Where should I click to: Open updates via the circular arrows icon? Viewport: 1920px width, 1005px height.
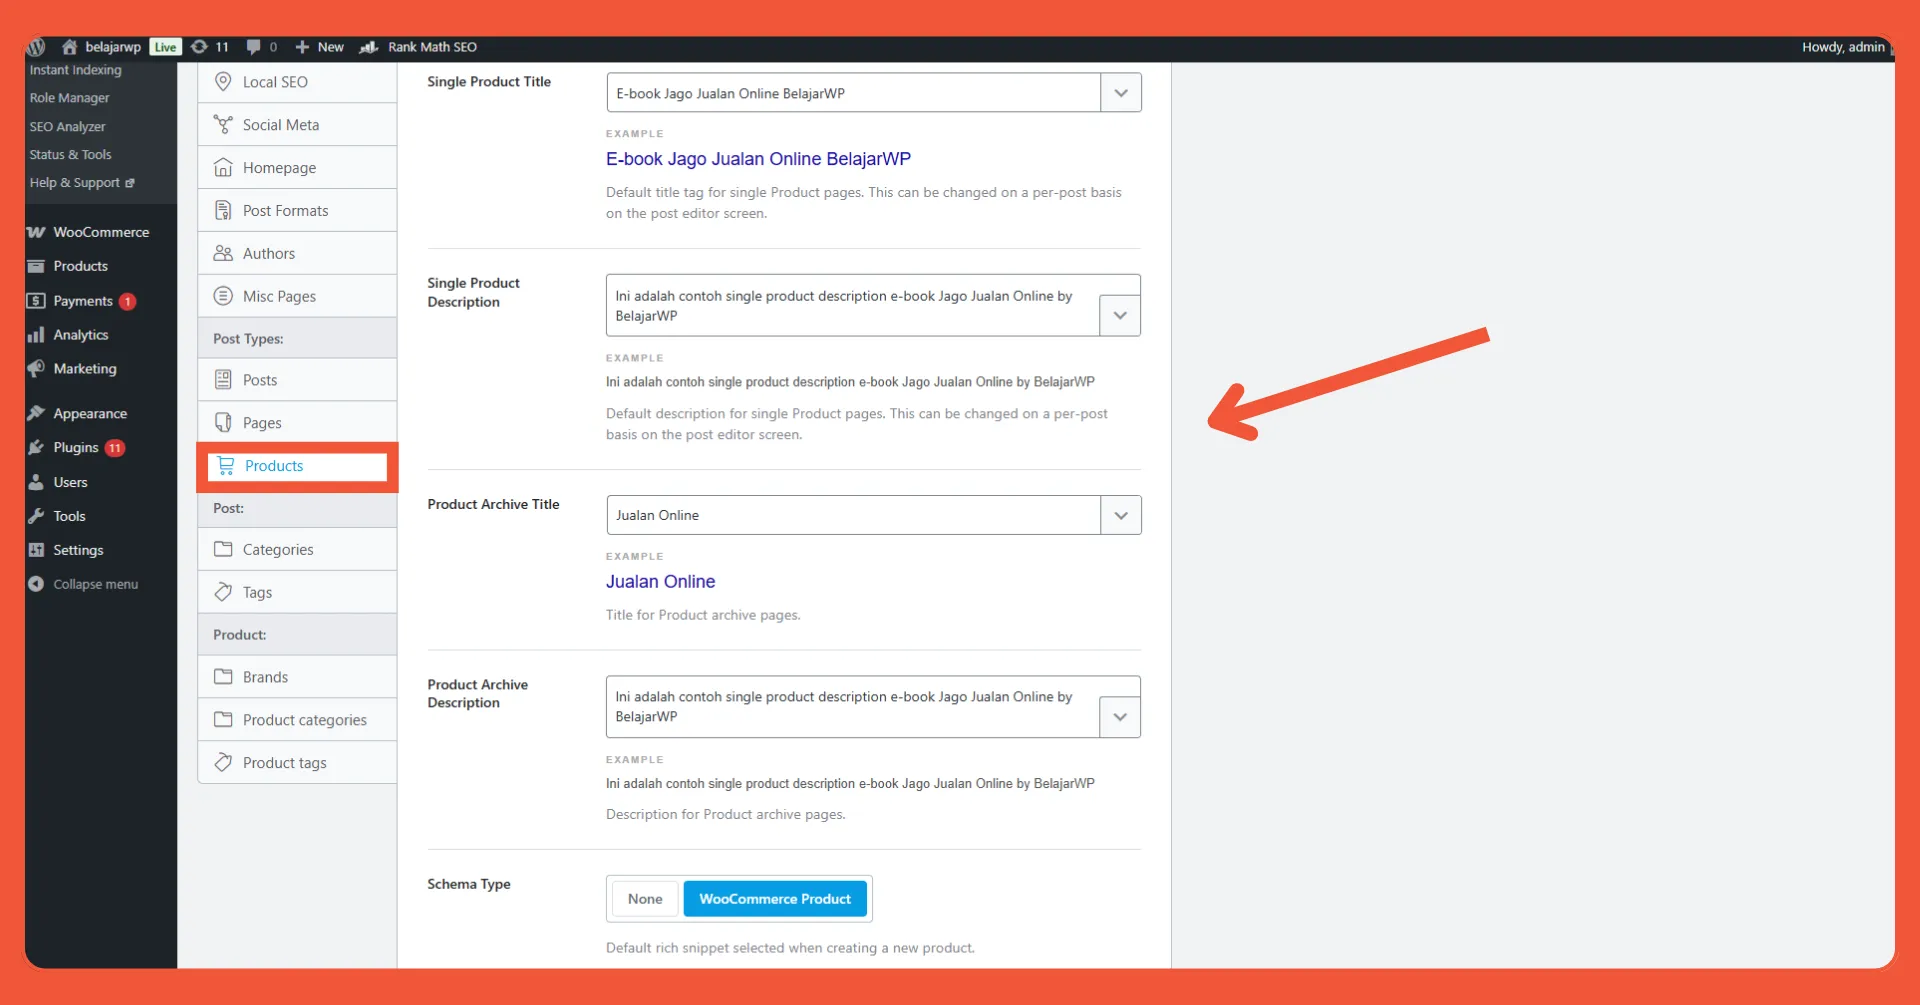200,46
